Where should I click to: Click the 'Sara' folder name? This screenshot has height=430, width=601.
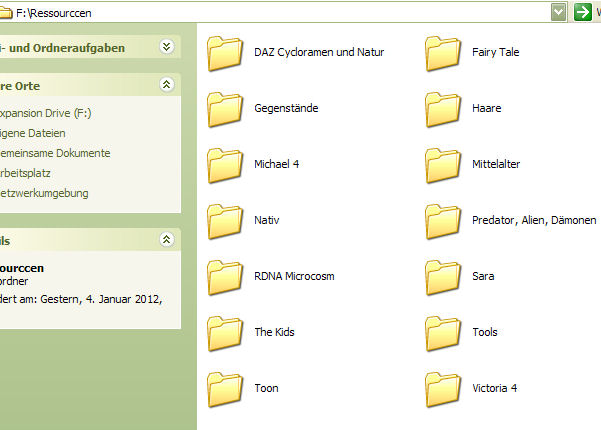pos(483,276)
